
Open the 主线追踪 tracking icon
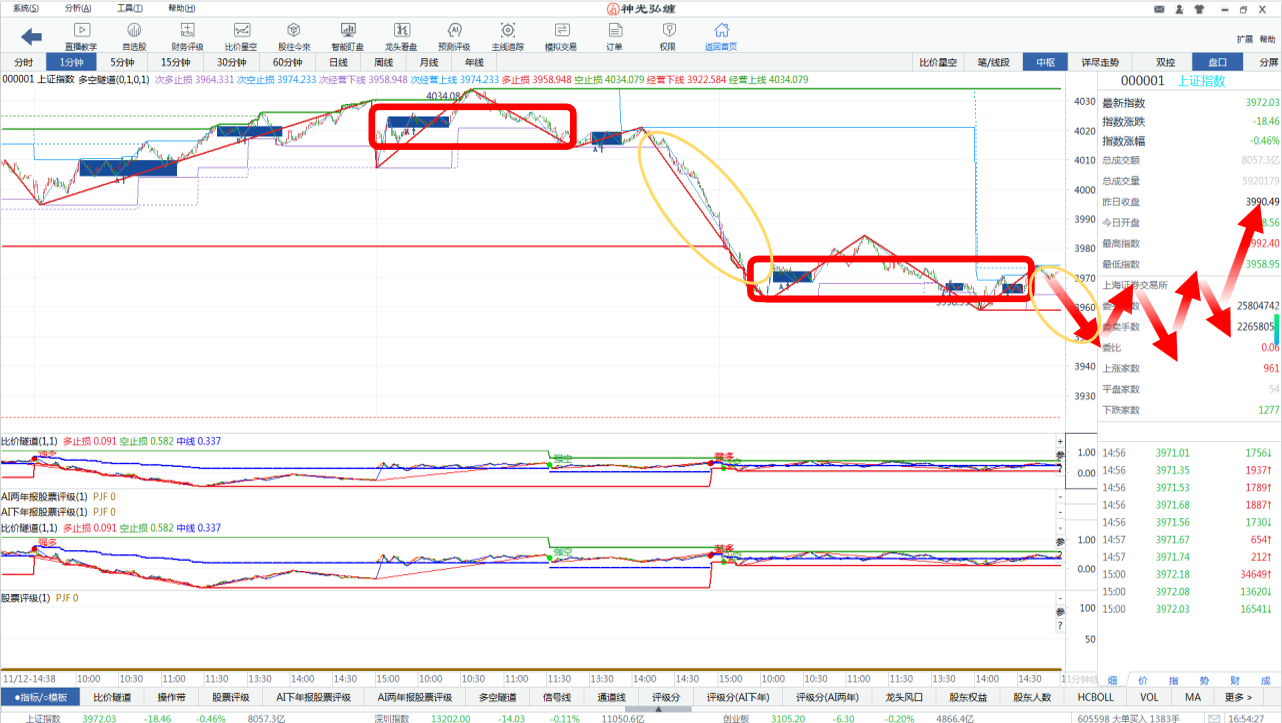pyautogui.click(x=507, y=36)
